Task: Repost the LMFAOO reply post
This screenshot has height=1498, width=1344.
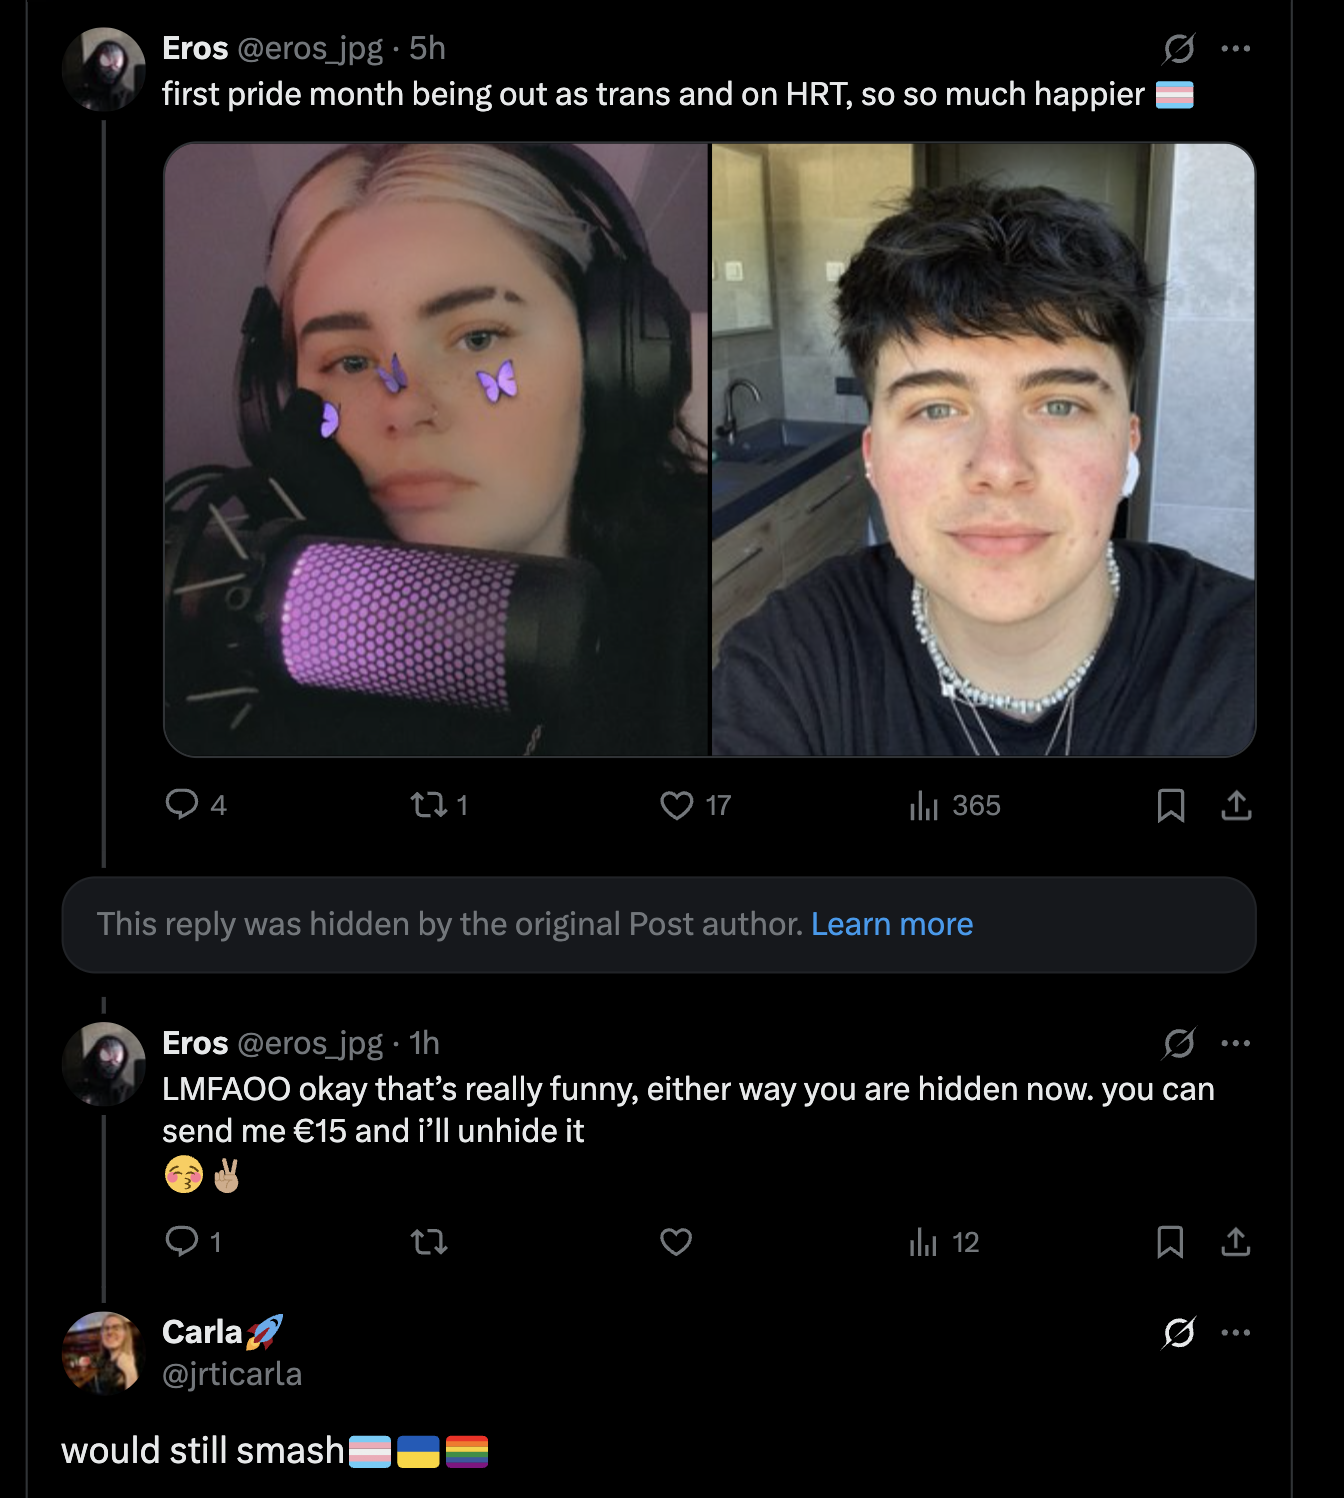Action: (429, 1242)
